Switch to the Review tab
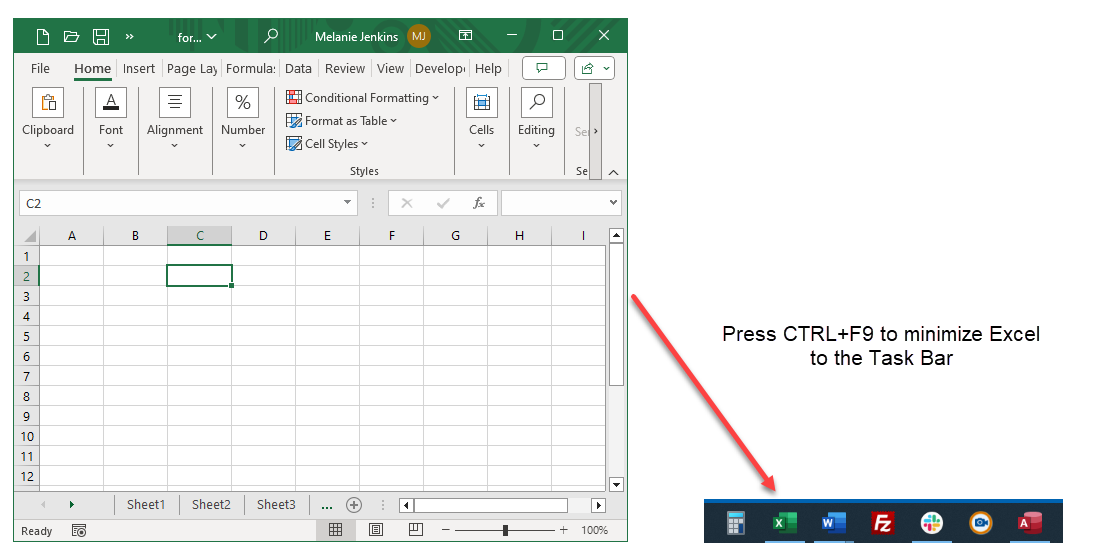Viewport: 1109px width, 558px height. tap(344, 69)
